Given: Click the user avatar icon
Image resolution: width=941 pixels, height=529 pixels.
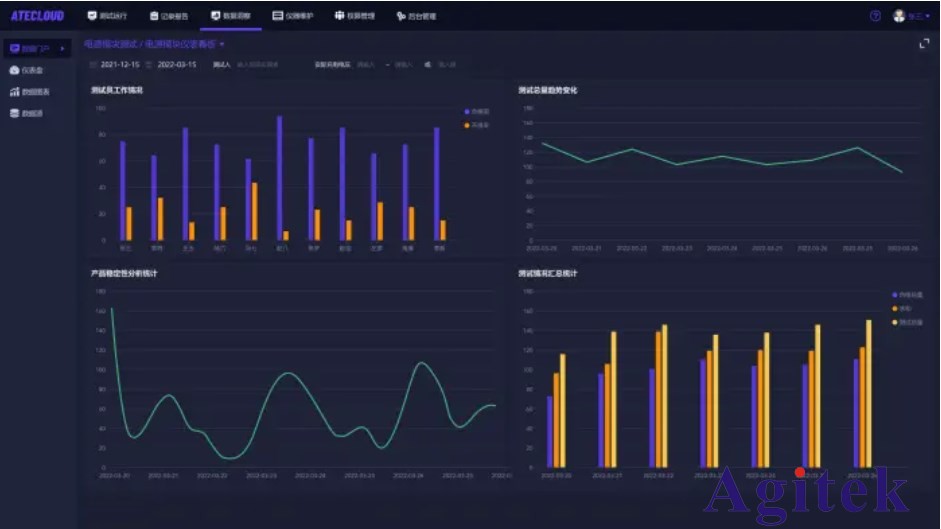Looking at the screenshot, I should [898, 16].
